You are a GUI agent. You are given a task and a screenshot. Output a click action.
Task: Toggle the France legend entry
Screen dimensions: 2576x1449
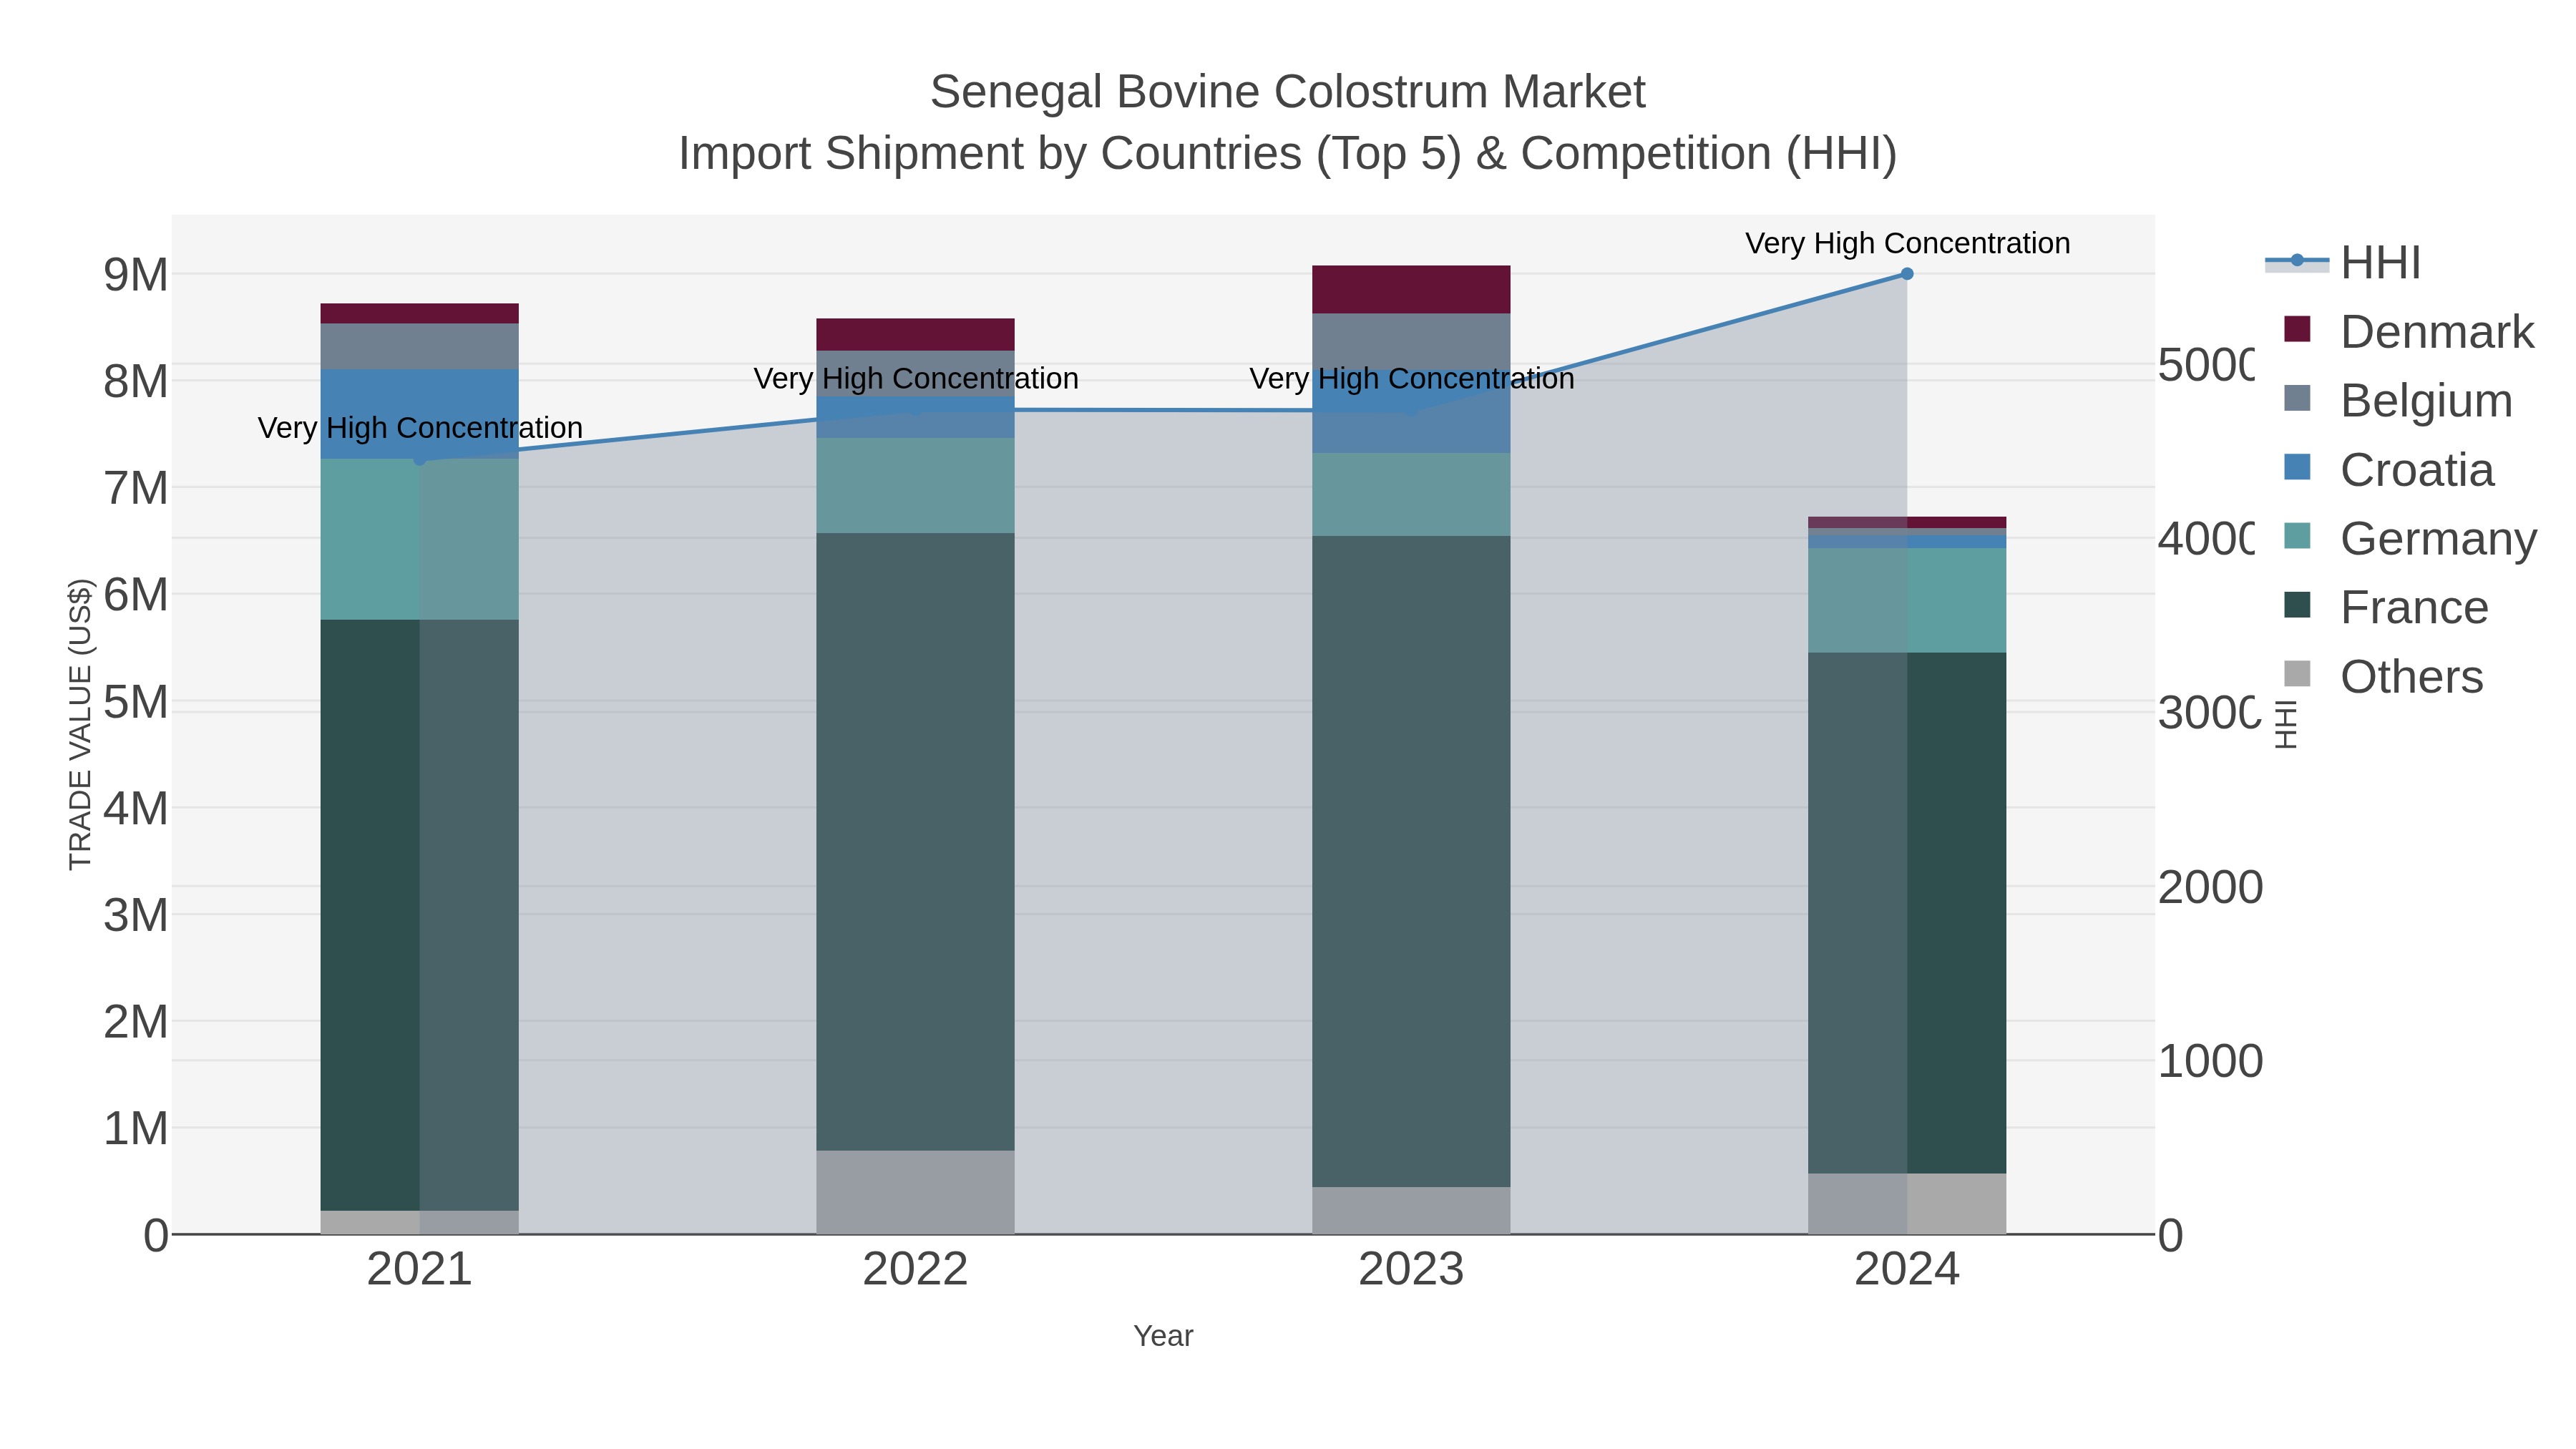coord(2386,607)
